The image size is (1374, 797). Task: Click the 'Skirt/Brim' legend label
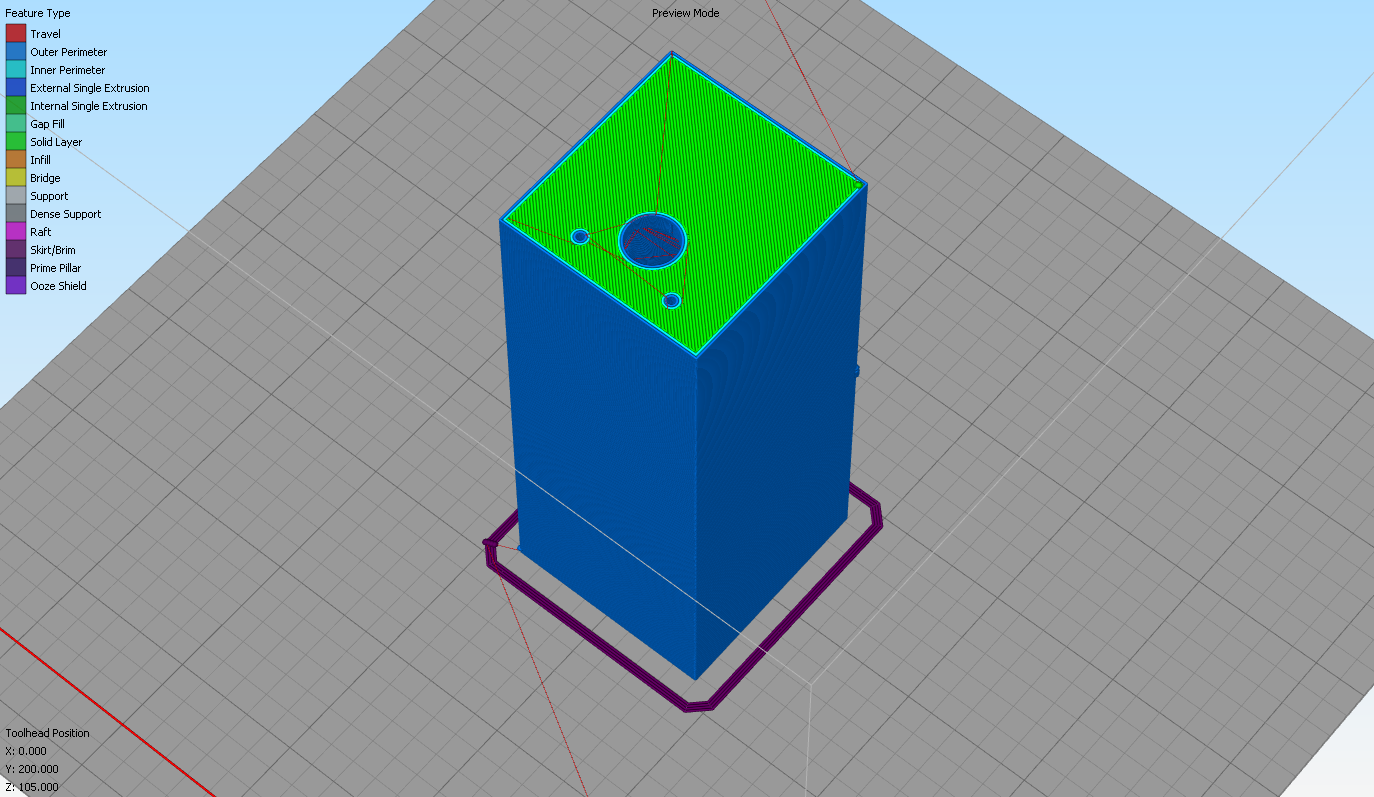point(53,250)
